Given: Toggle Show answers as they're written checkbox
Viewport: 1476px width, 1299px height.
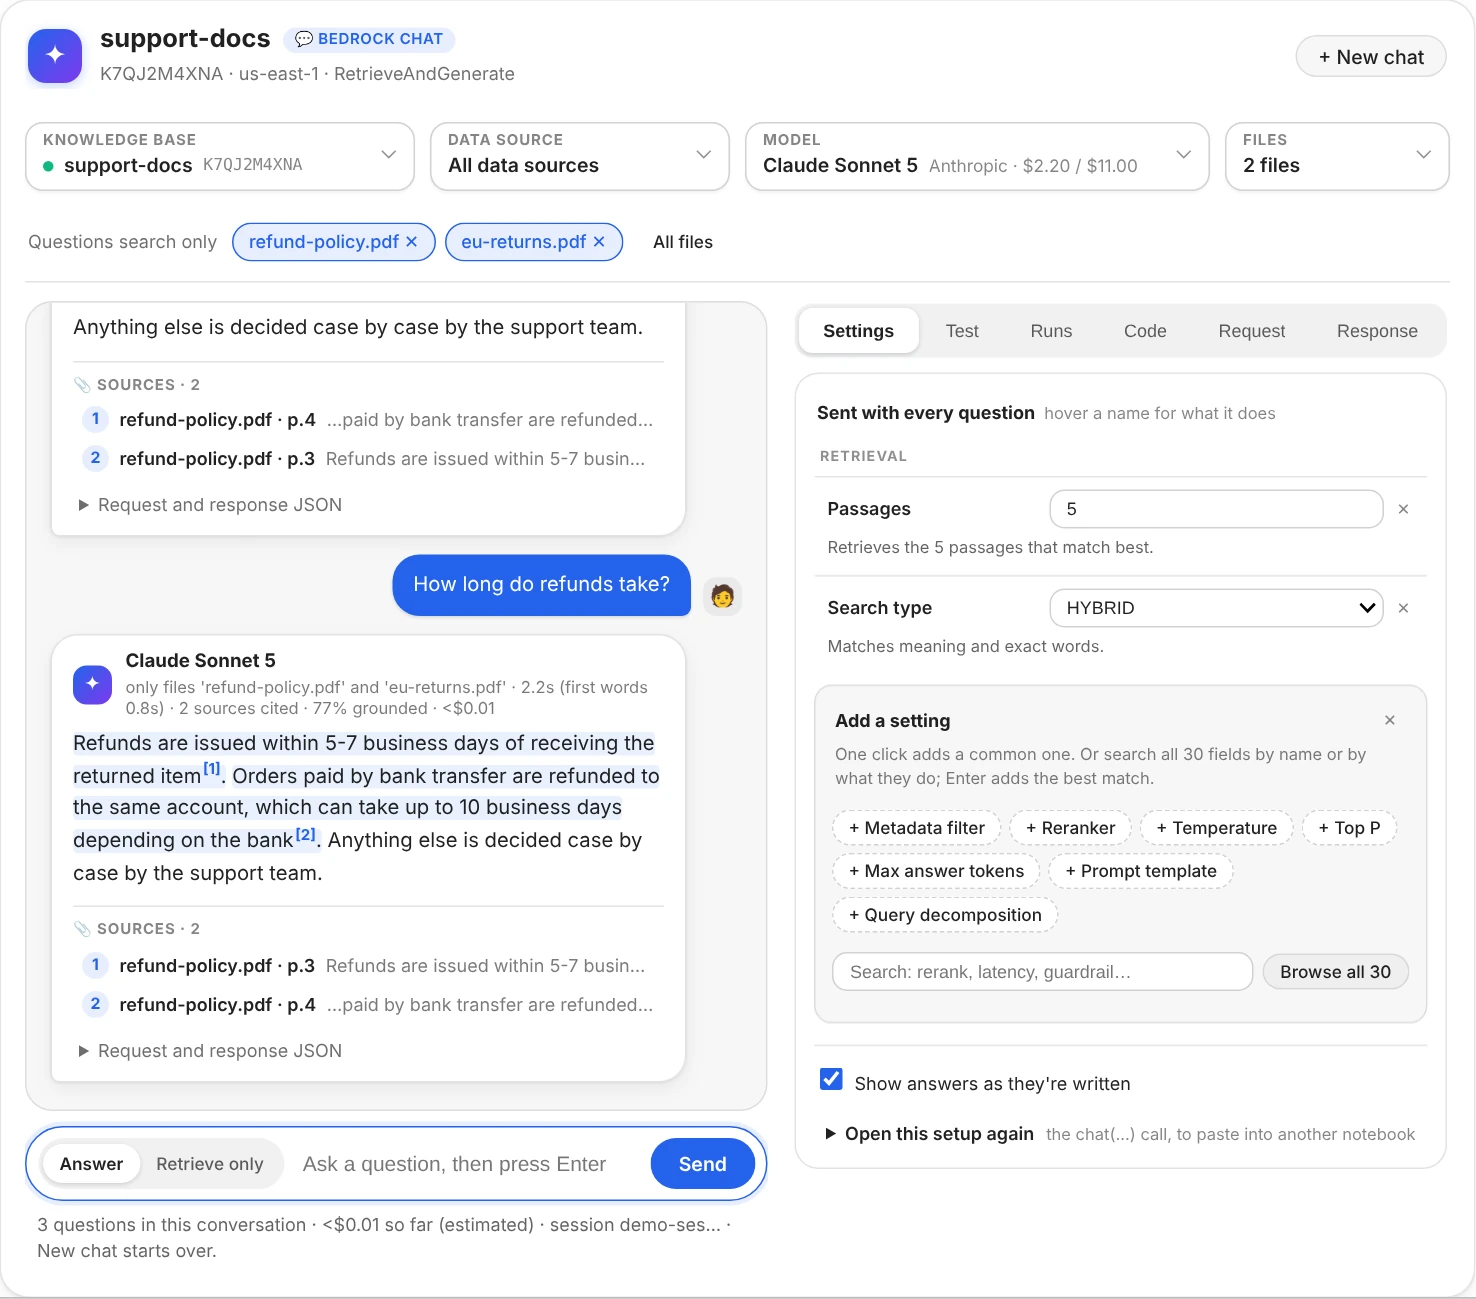Looking at the screenshot, I should [x=831, y=1079].
